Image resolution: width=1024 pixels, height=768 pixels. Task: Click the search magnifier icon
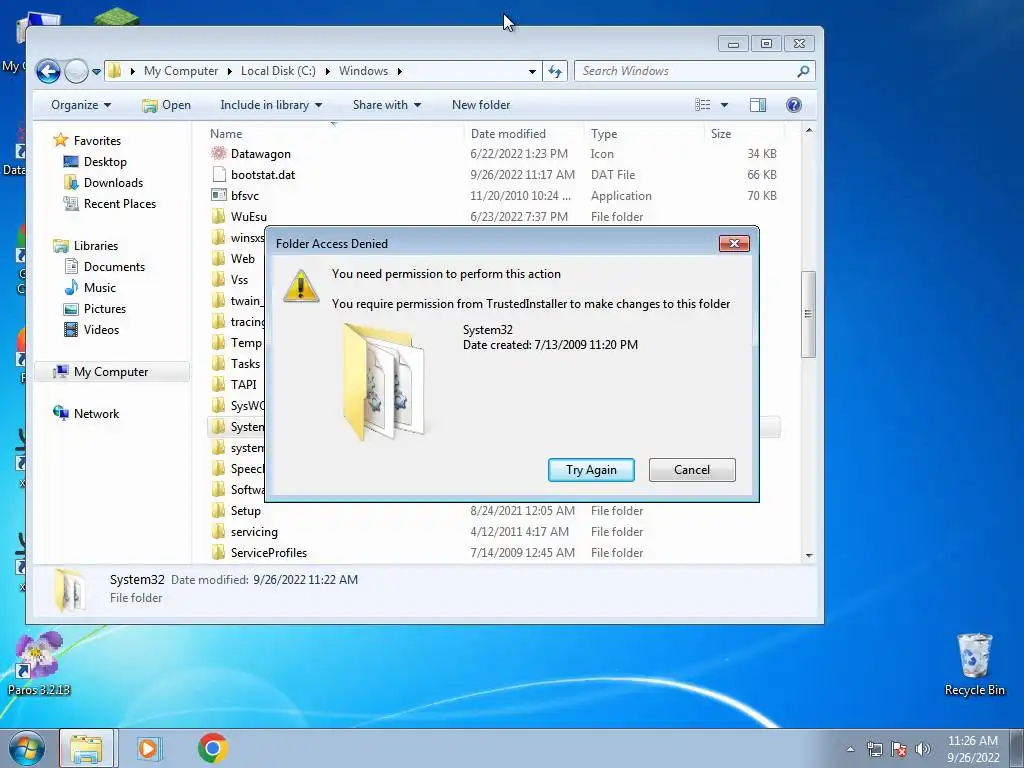803,71
